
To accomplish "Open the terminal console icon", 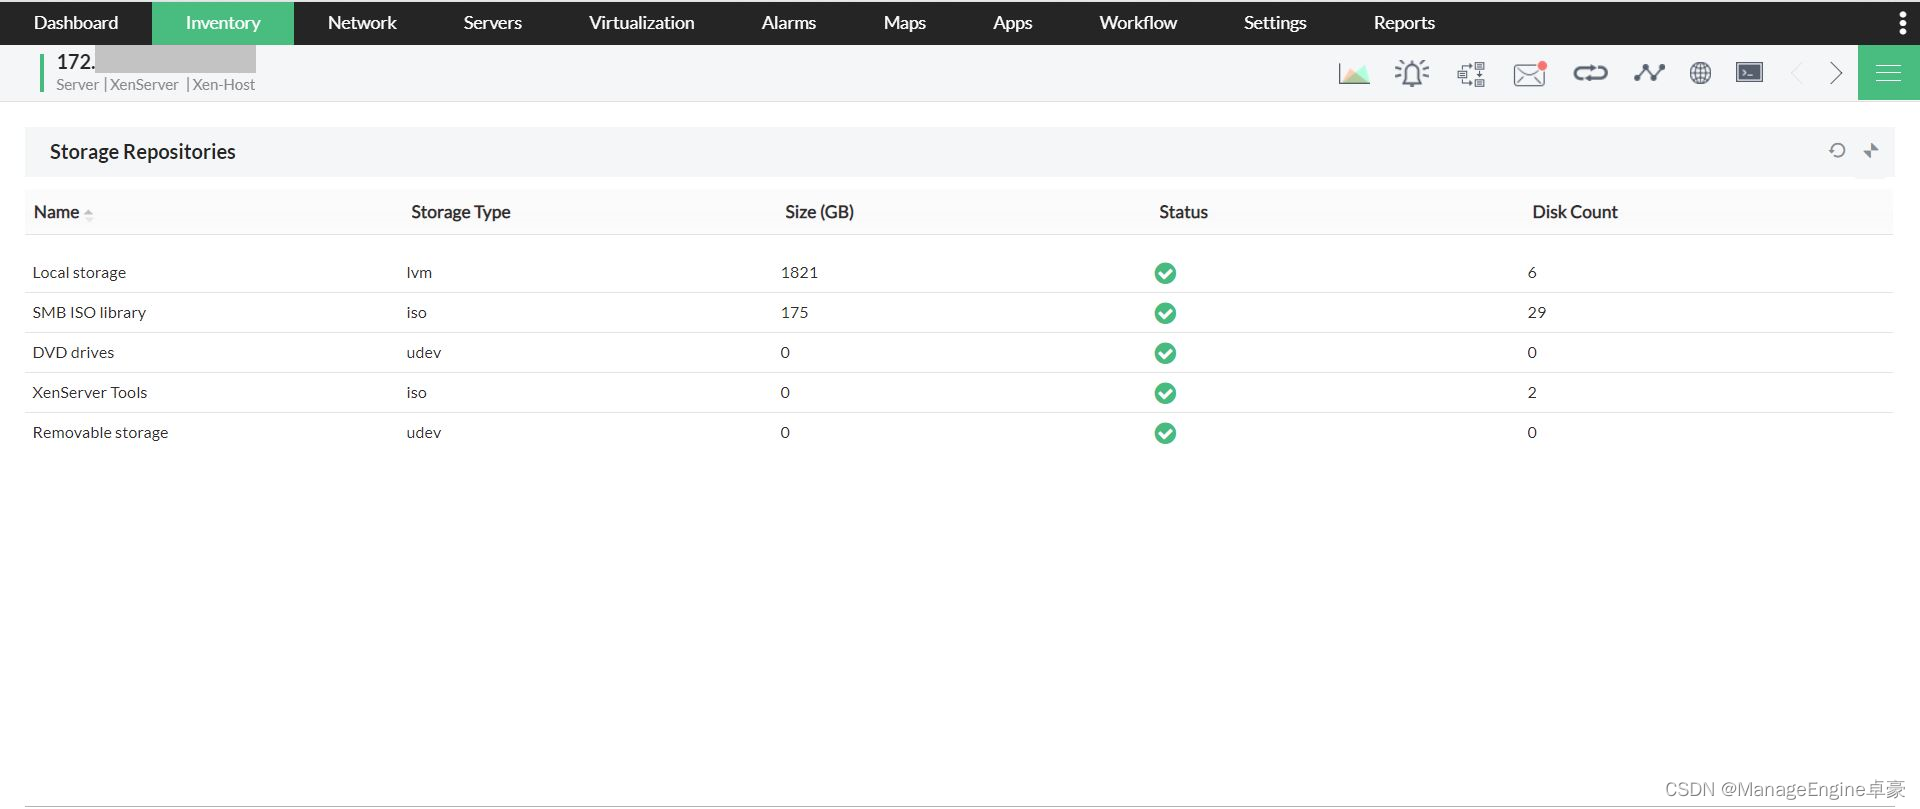I will tap(1750, 72).
